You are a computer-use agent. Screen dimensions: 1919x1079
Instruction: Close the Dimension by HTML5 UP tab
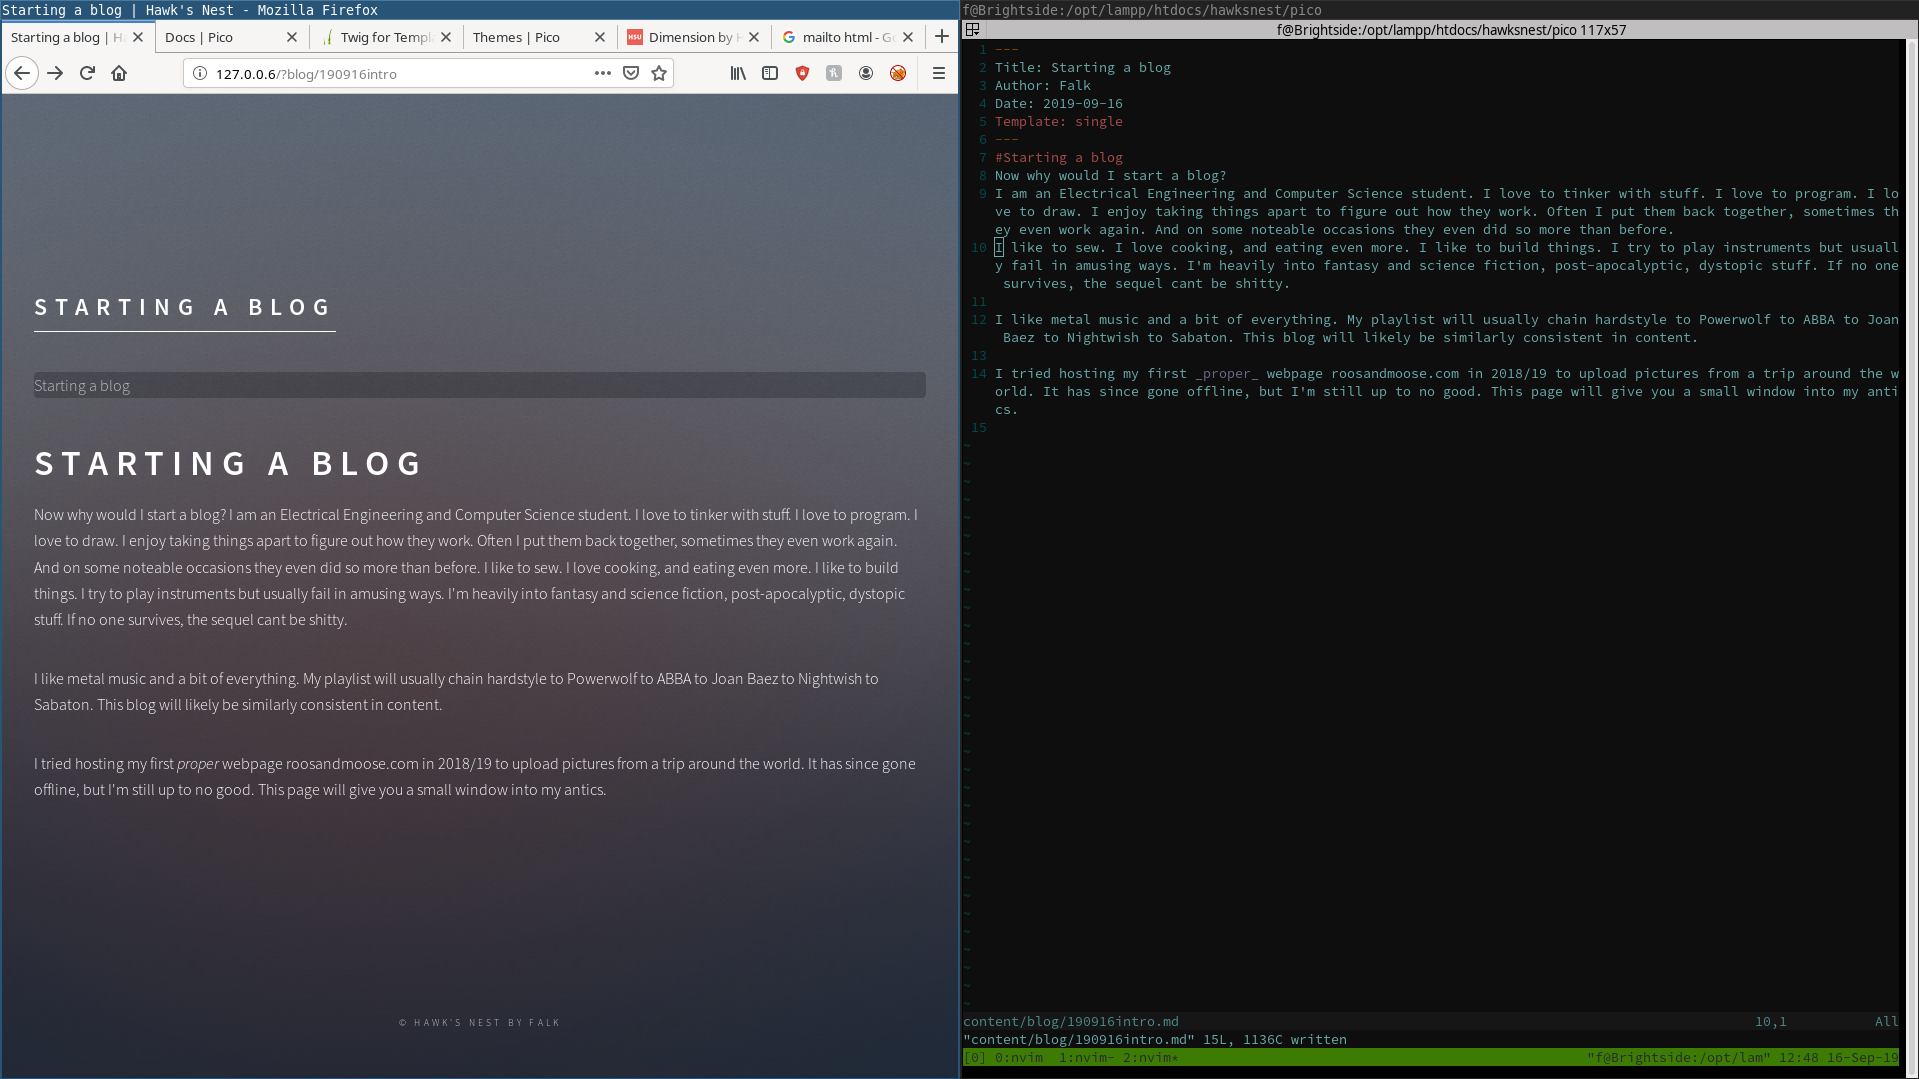coord(754,37)
